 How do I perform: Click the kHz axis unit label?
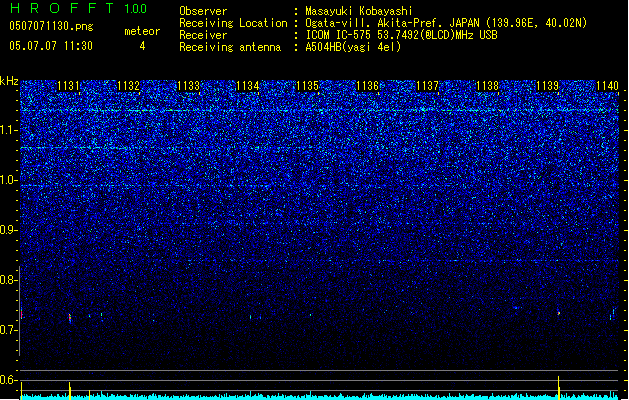[9, 81]
